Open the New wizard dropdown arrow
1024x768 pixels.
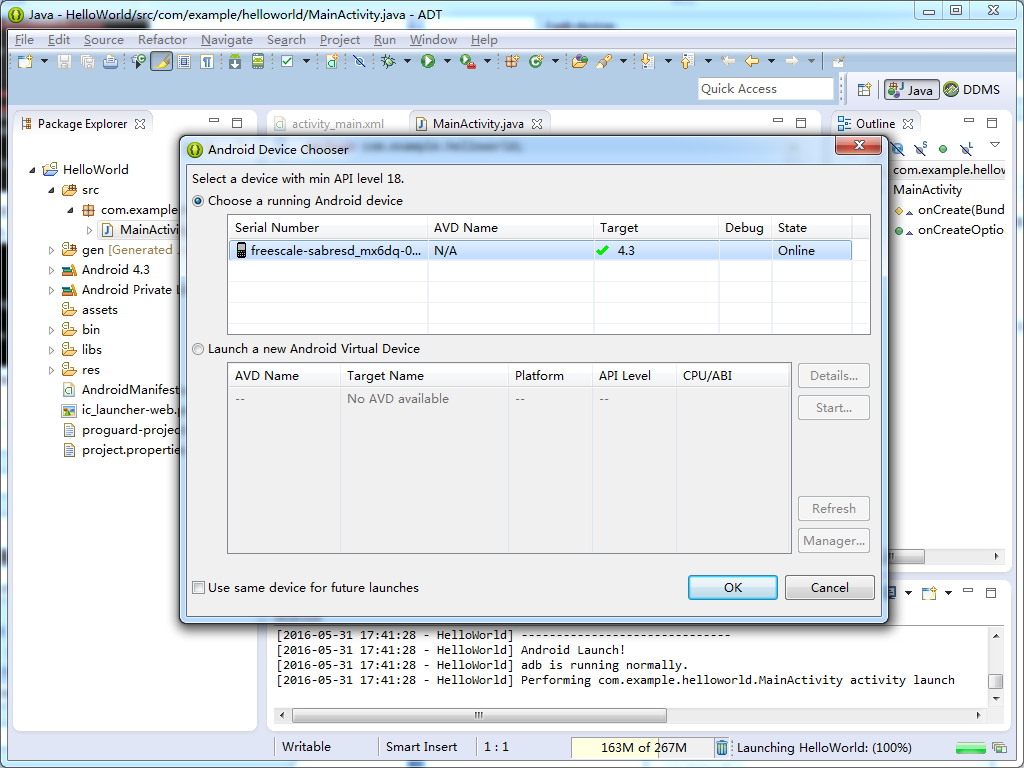(x=44, y=61)
